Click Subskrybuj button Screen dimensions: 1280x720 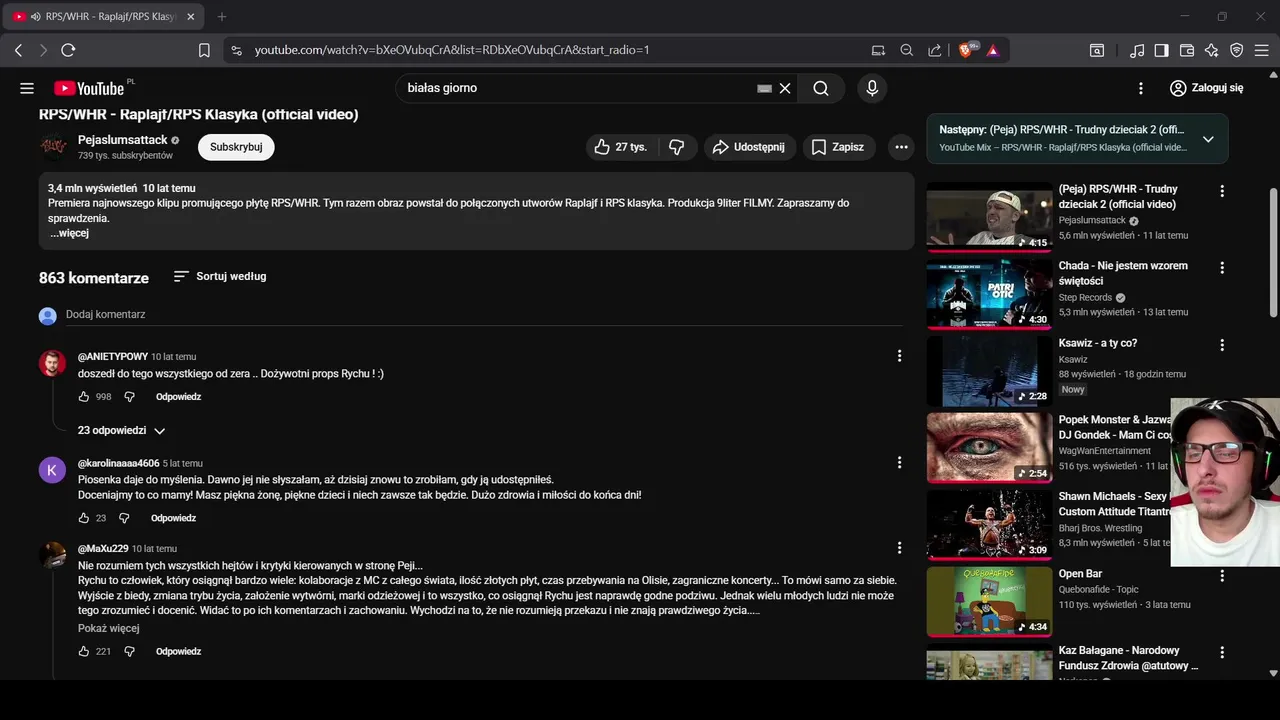(x=236, y=147)
